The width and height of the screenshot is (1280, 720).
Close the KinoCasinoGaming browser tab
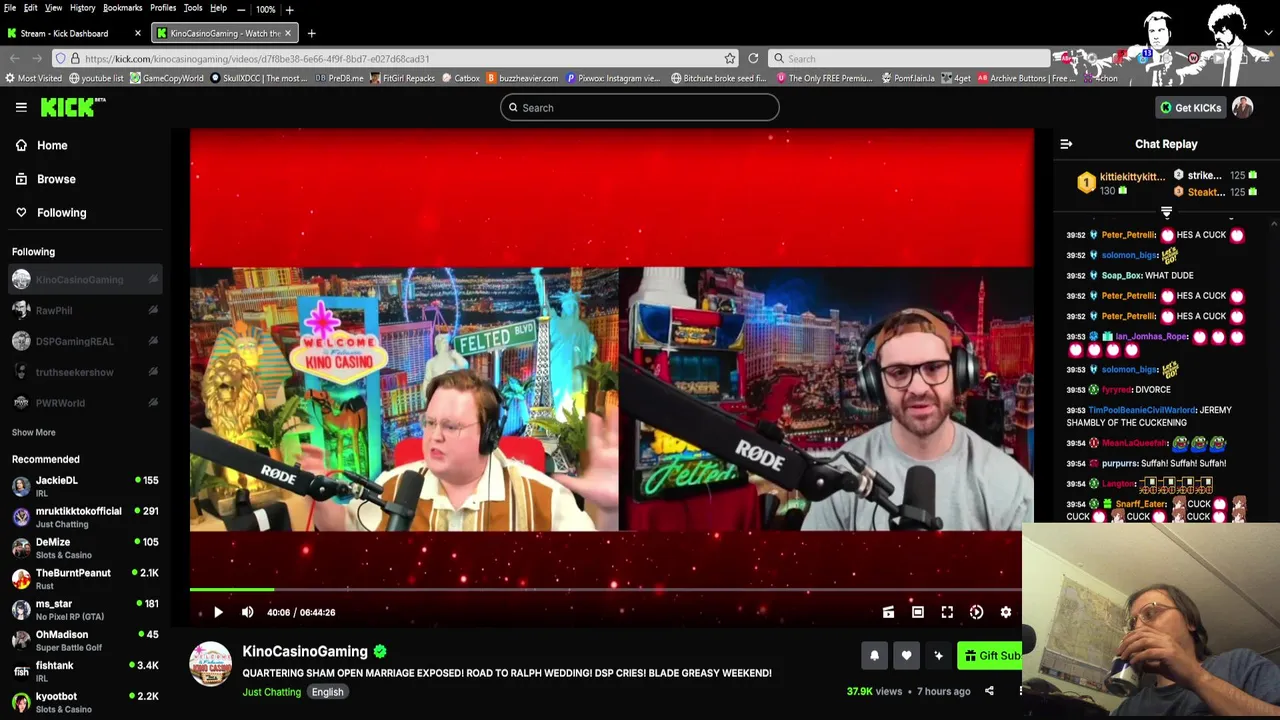288,33
